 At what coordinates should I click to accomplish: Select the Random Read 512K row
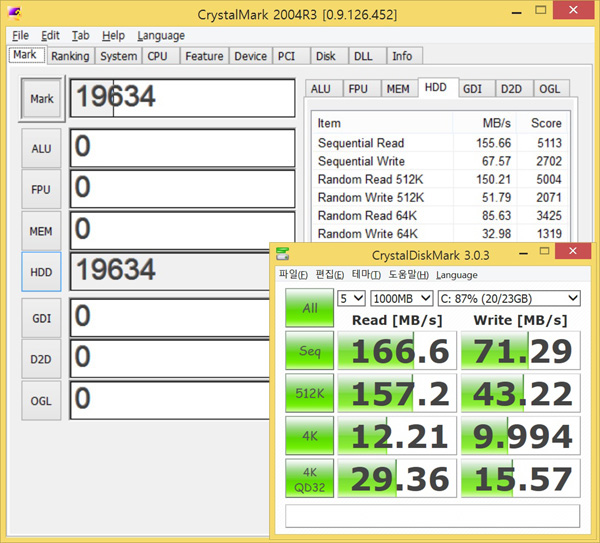440,179
